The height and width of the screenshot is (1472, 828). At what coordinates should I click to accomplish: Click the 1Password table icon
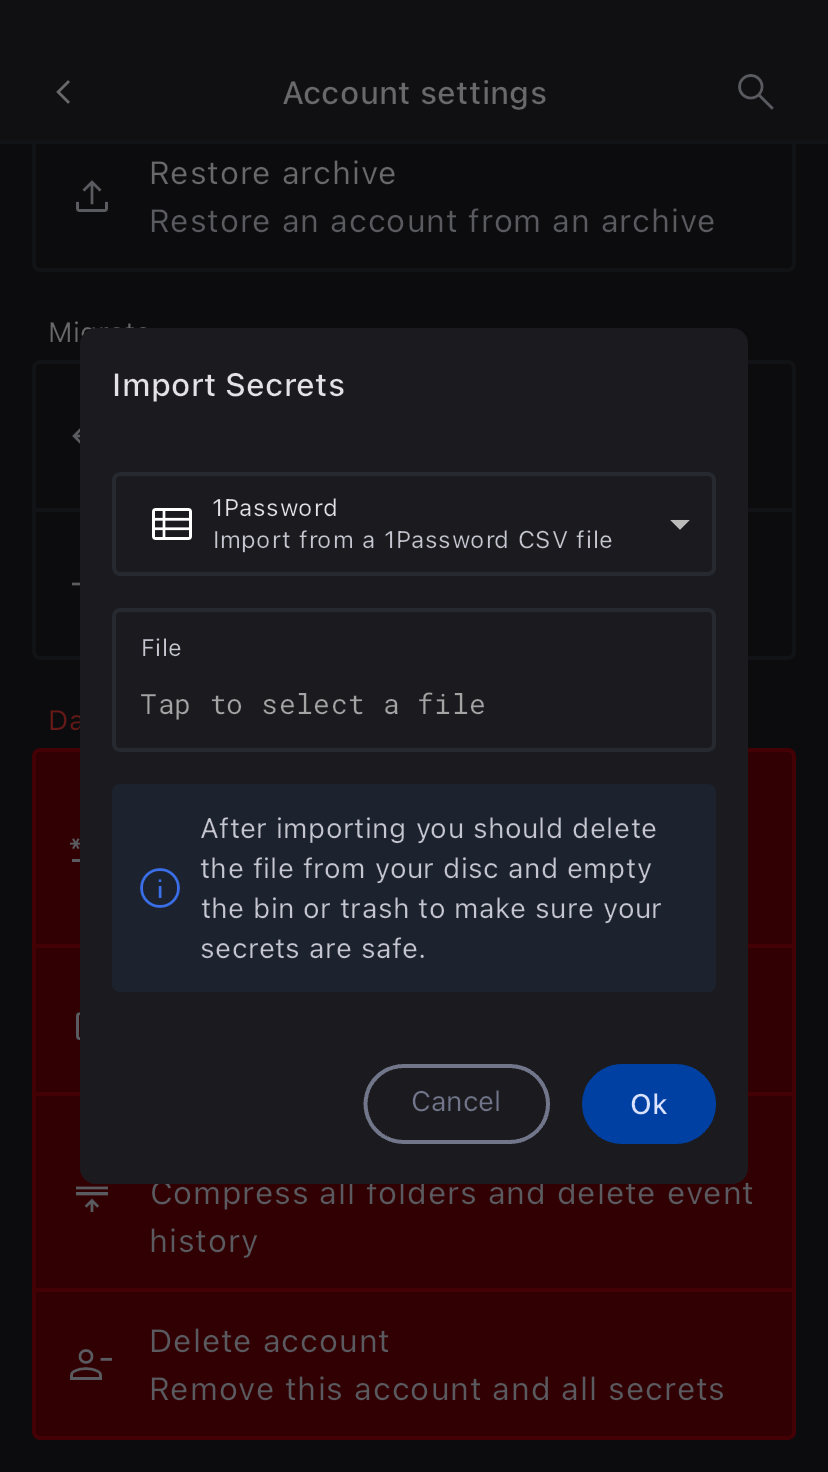(172, 524)
